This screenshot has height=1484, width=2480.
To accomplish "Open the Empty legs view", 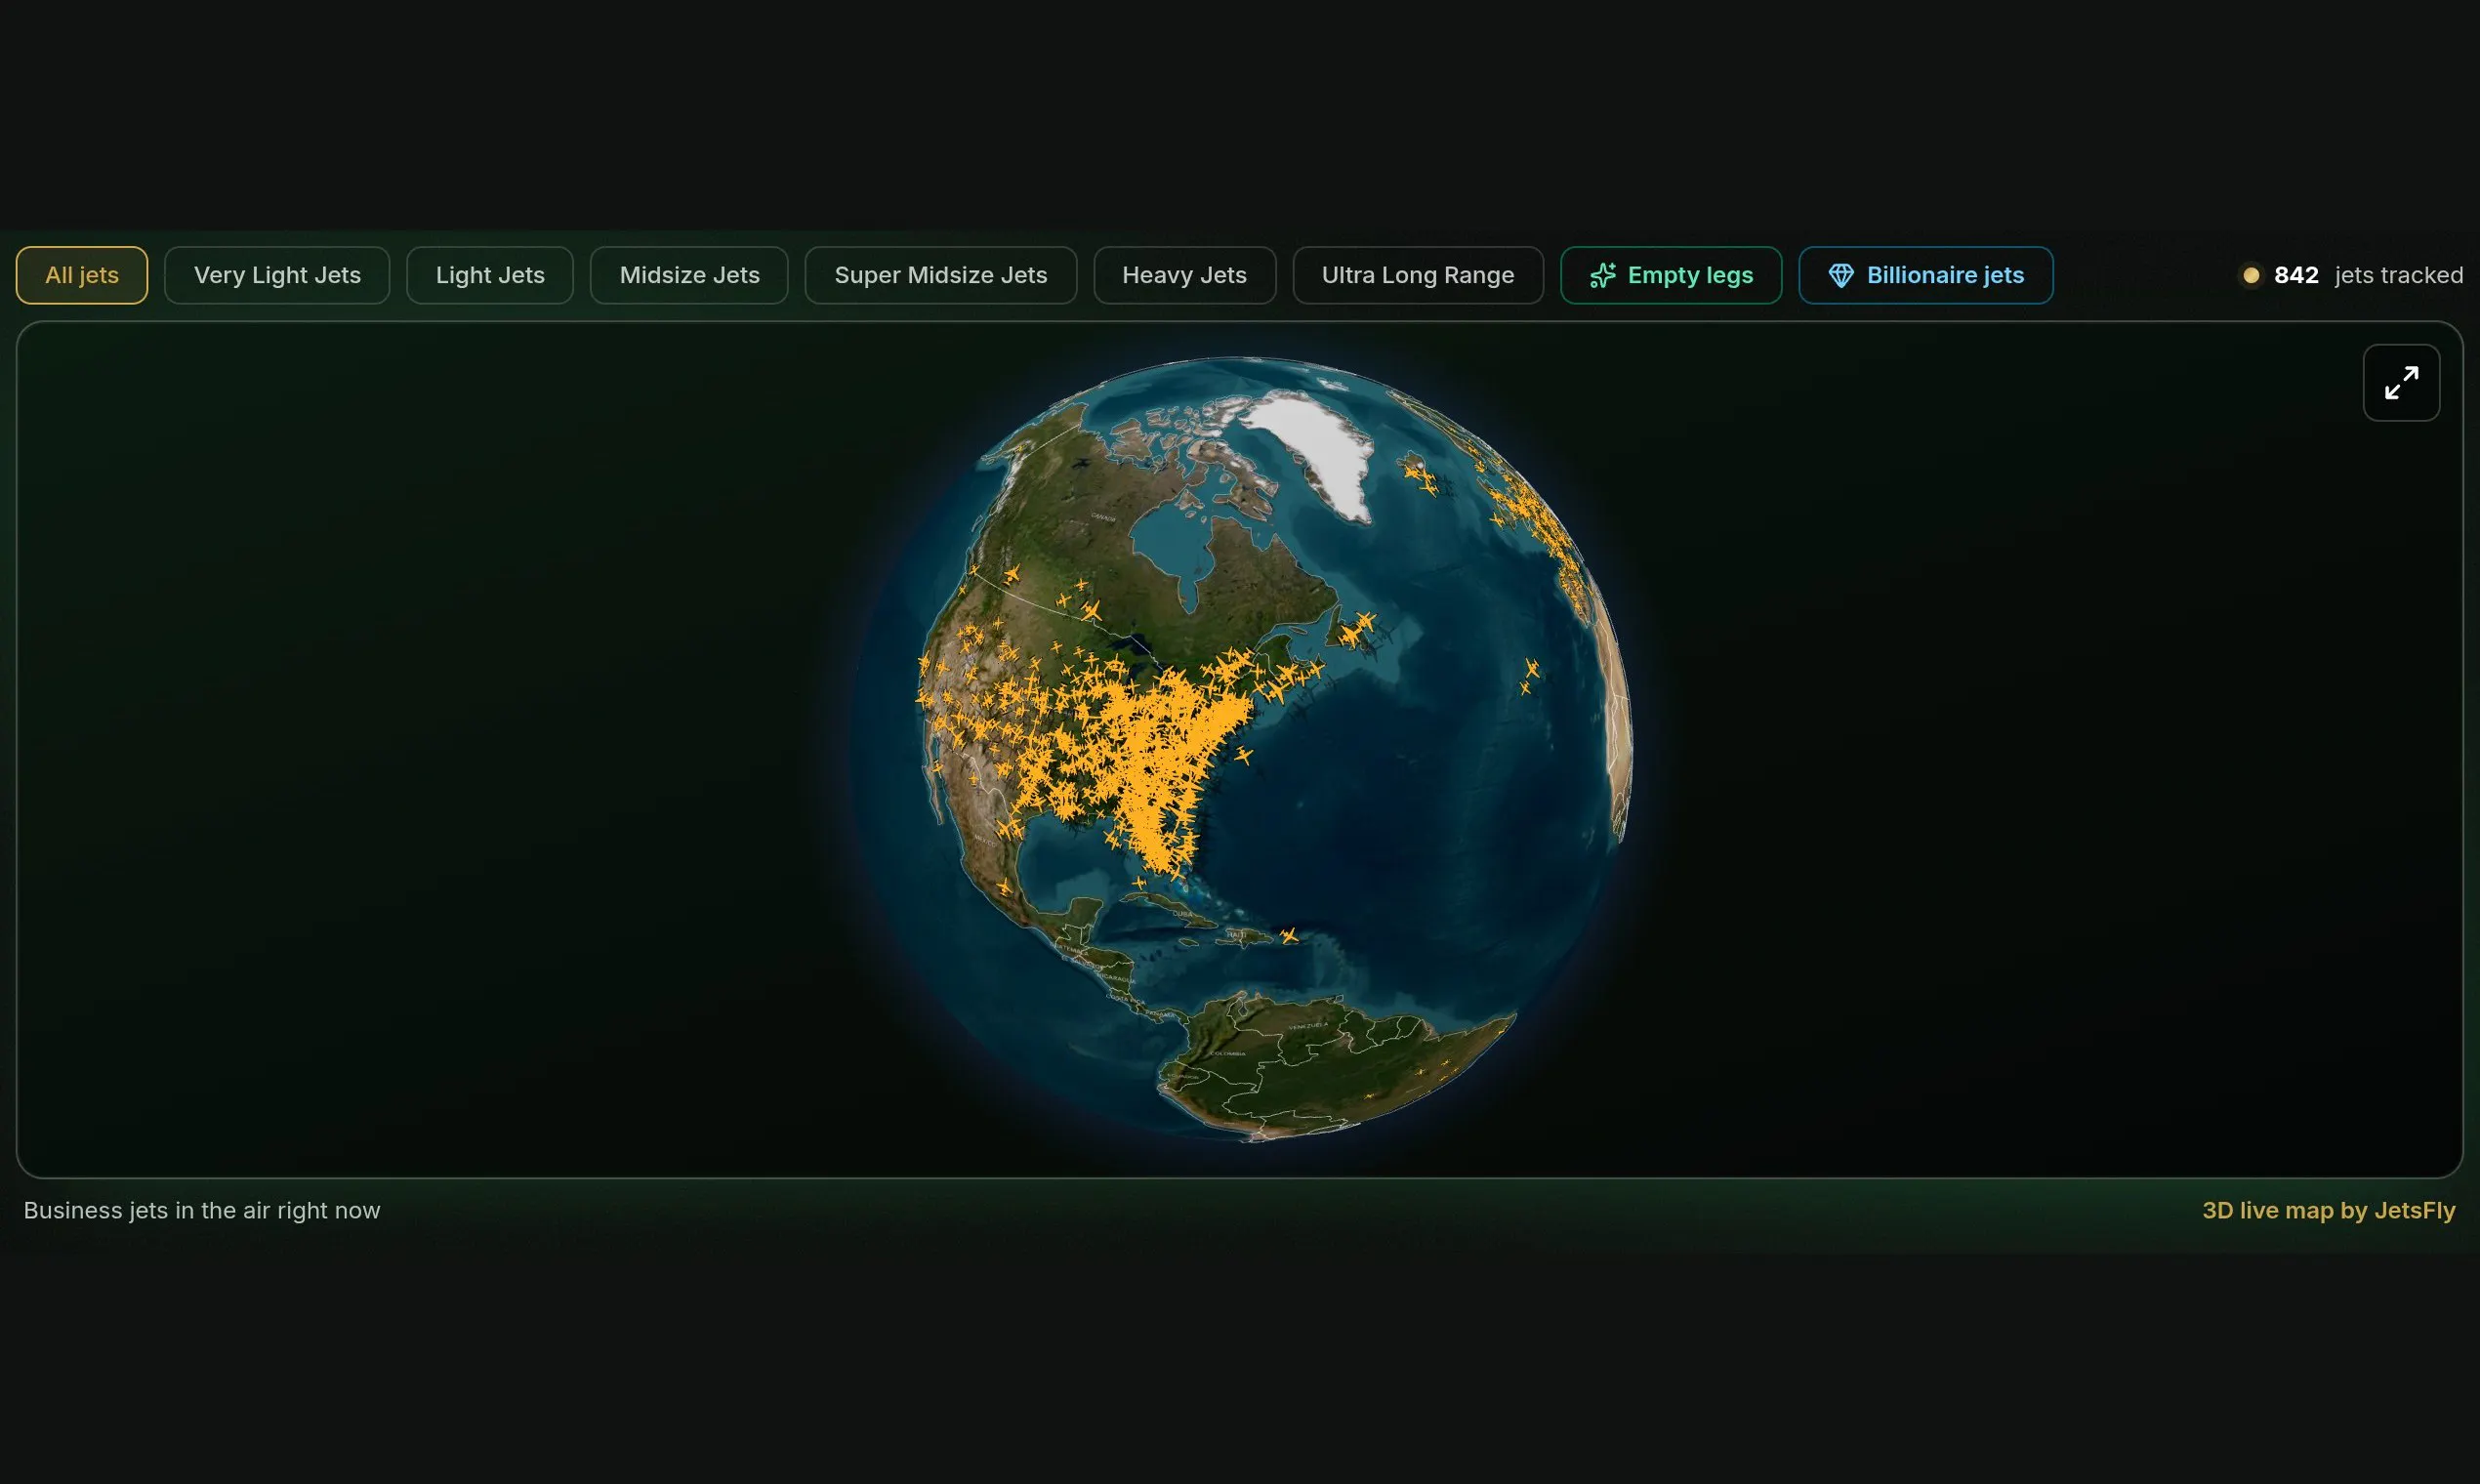I will tap(1671, 275).
